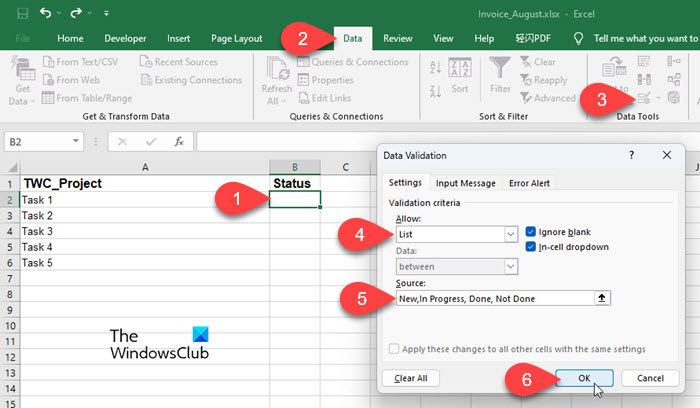Image resolution: width=700 pixels, height=408 pixels.
Task: Click the Undo arrow in title bar
Action: tap(47, 12)
